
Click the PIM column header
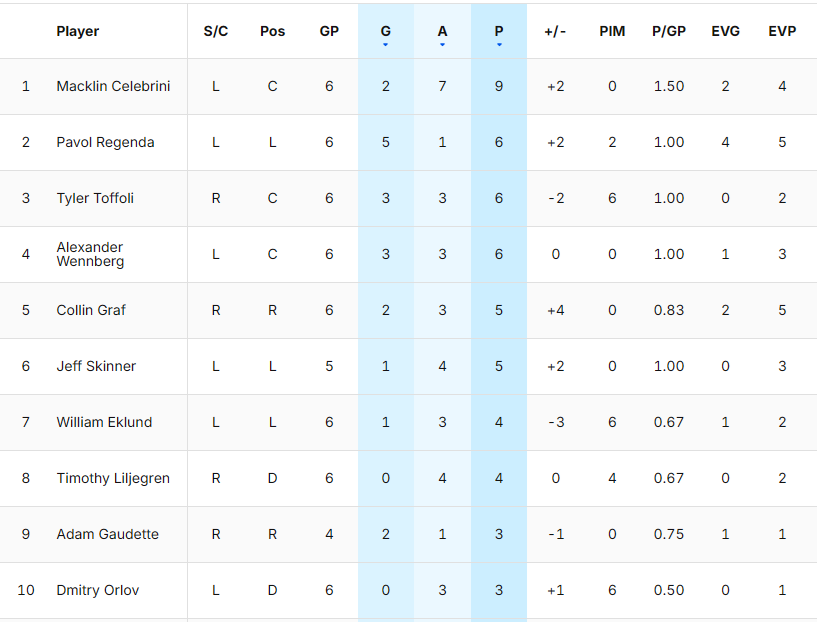(x=612, y=31)
